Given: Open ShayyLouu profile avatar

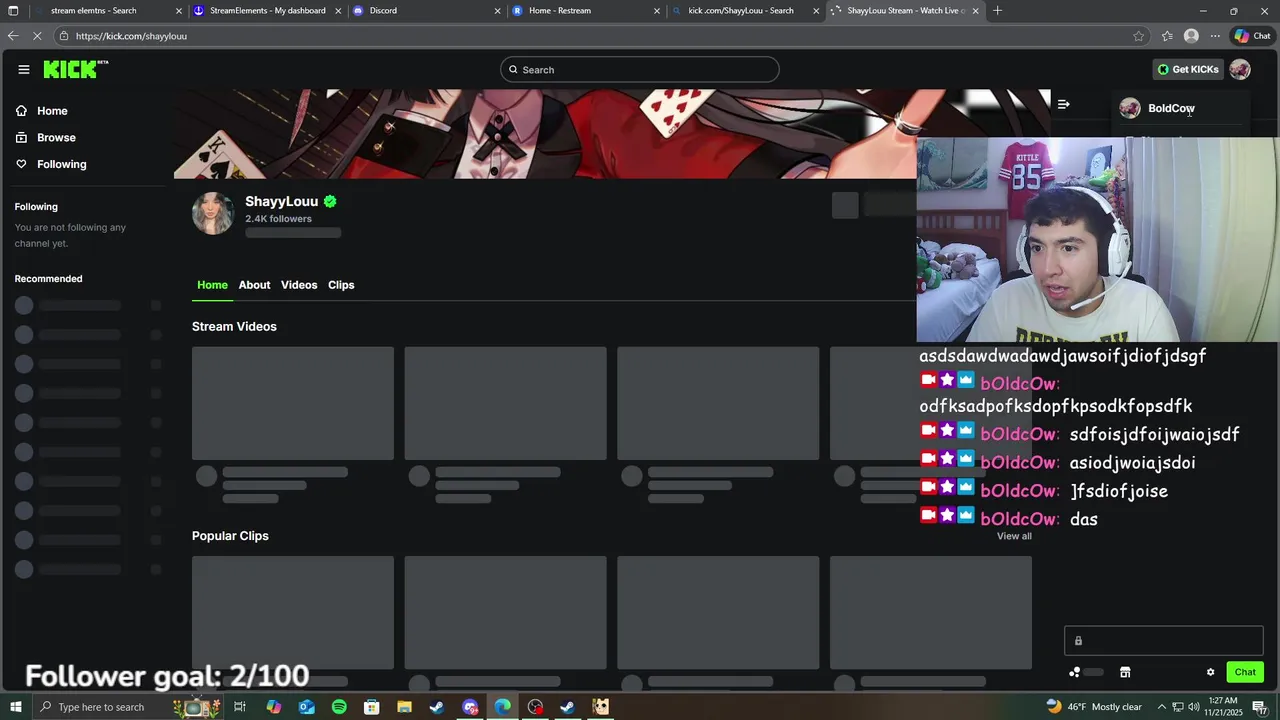Looking at the screenshot, I should (213, 213).
